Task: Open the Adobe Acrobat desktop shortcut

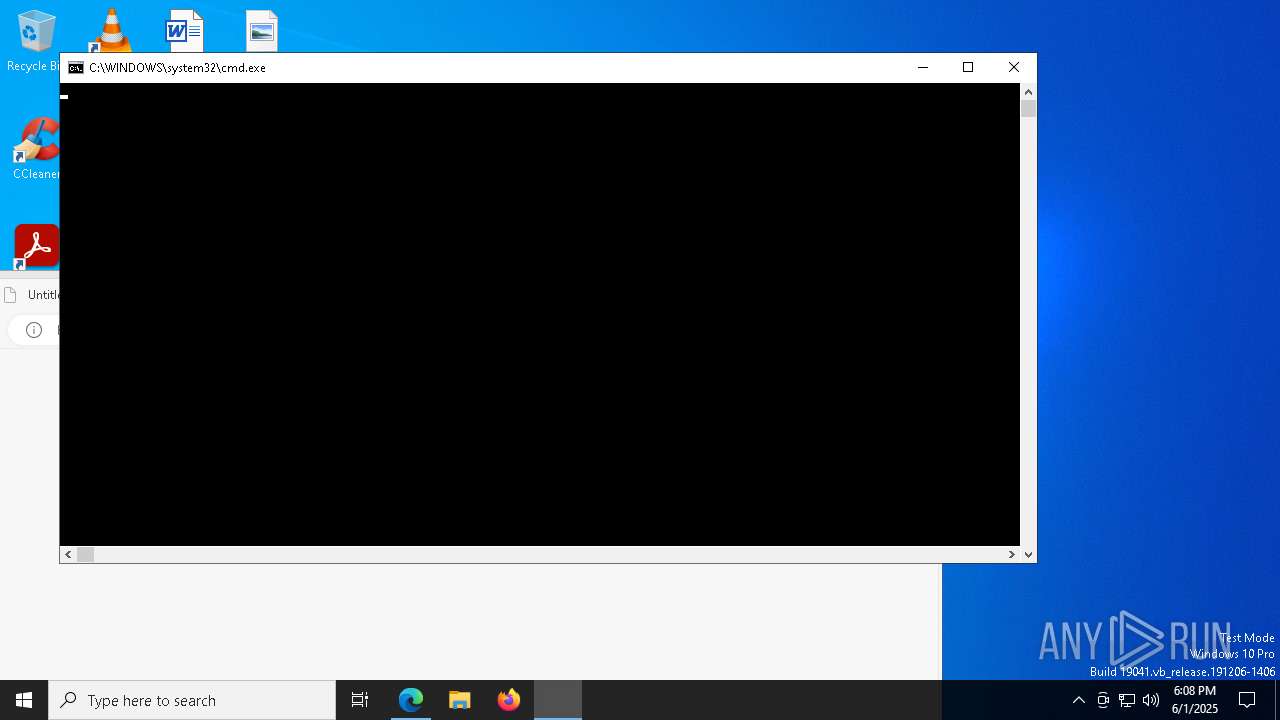Action: 36,246
